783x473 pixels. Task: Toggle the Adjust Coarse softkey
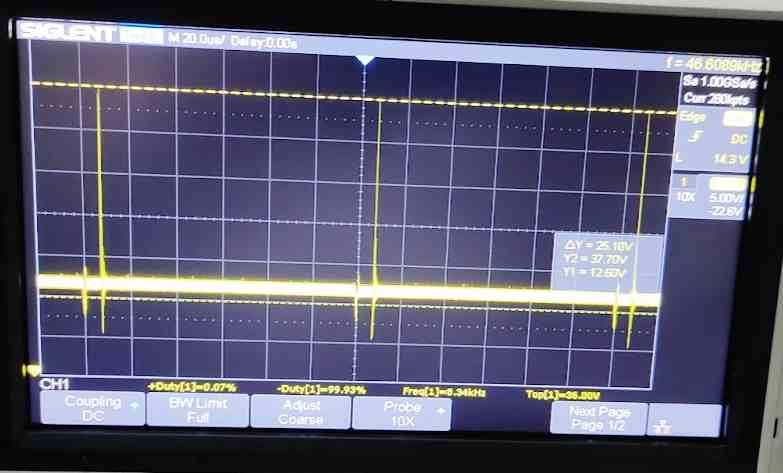click(301, 412)
